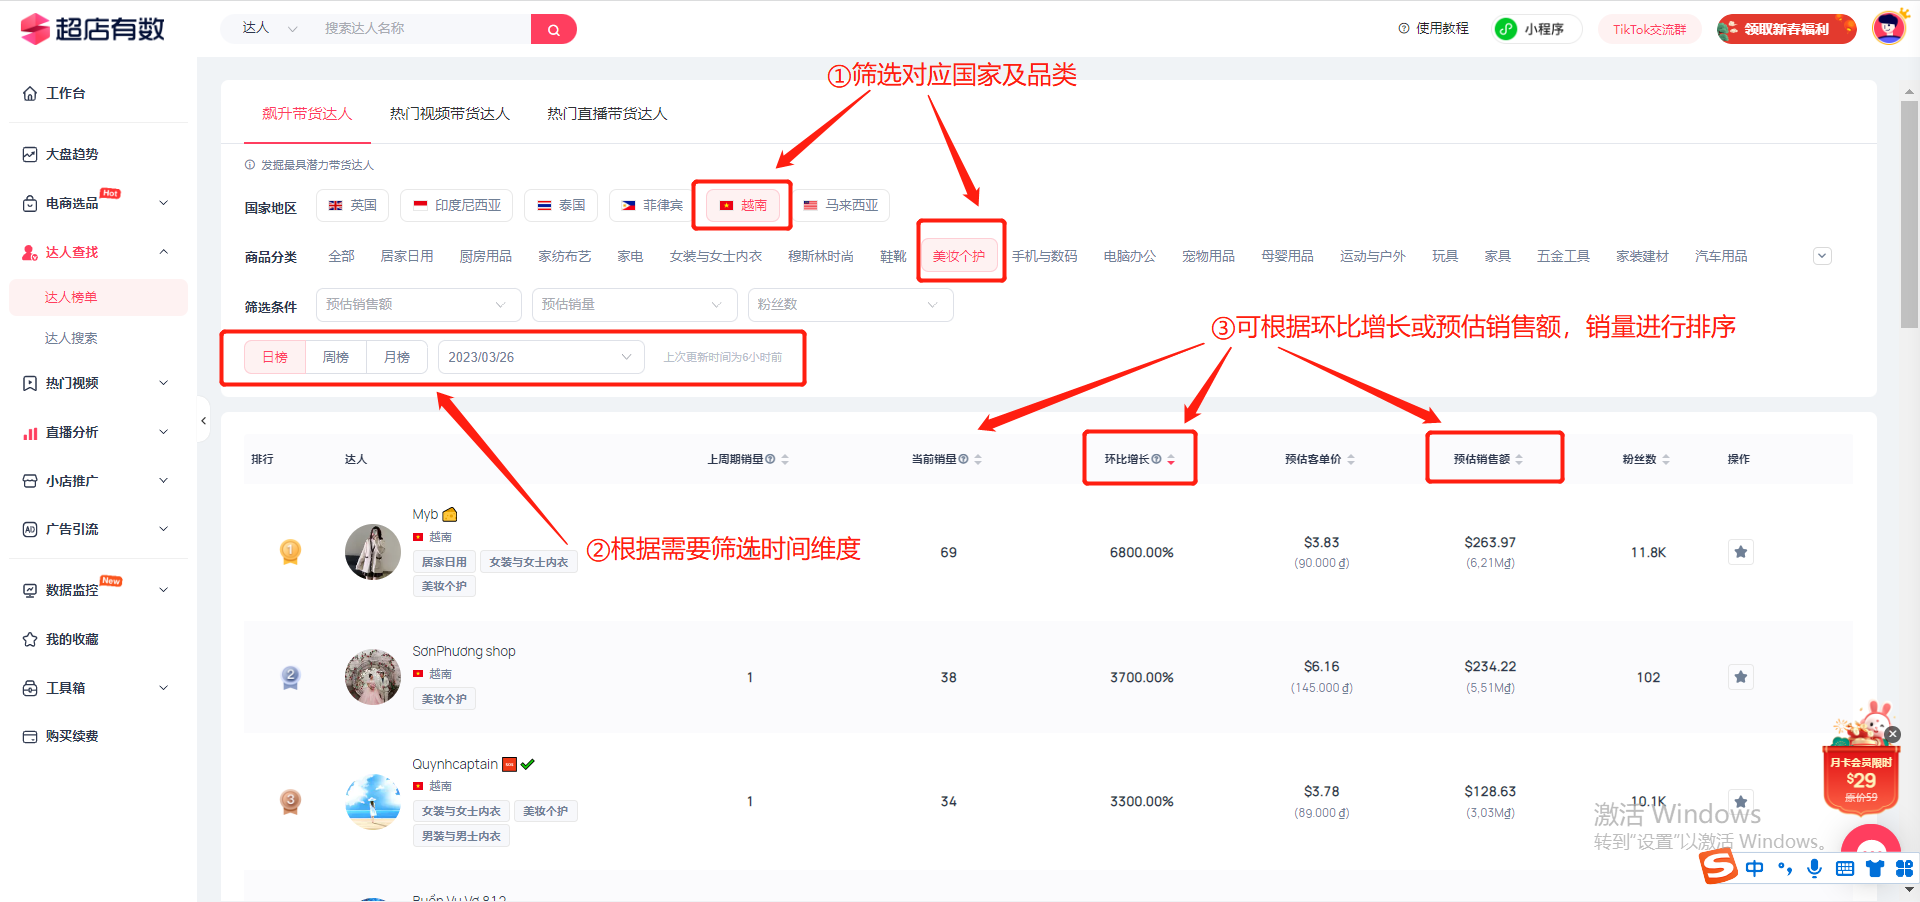The width and height of the screenshot is (1920, 902).
Task: Click the 上周期销量 help question icon
Action: [x=770, y=459]
